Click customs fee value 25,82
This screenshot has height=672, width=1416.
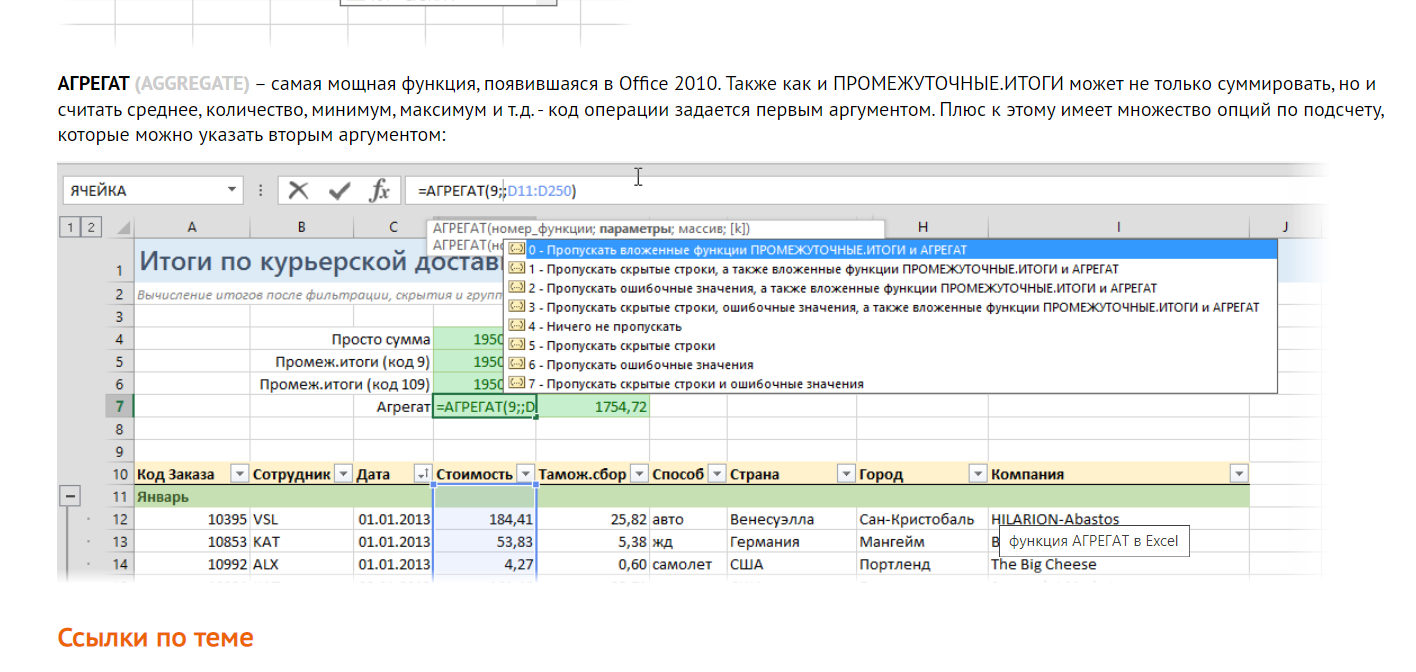(x=594, y=519)
